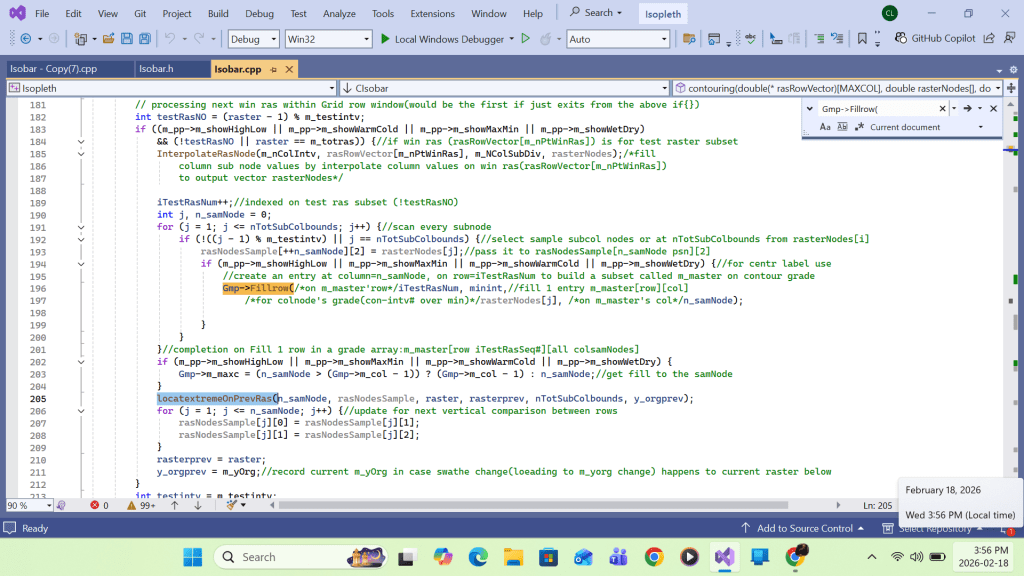Viewport: 1024px width, 576px height.
Task: Click the find text input field
Action: tap(876, 108)
